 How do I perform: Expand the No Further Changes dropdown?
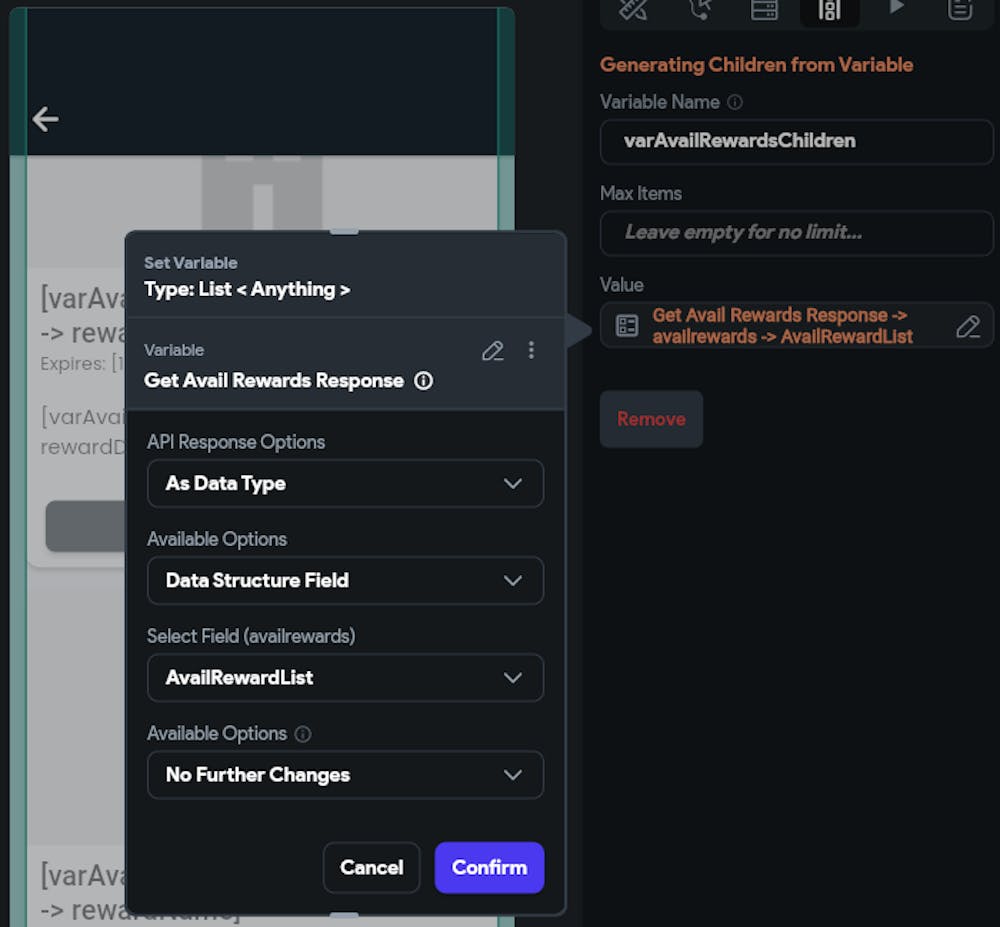pyautogui.click(x=345, y=775)
